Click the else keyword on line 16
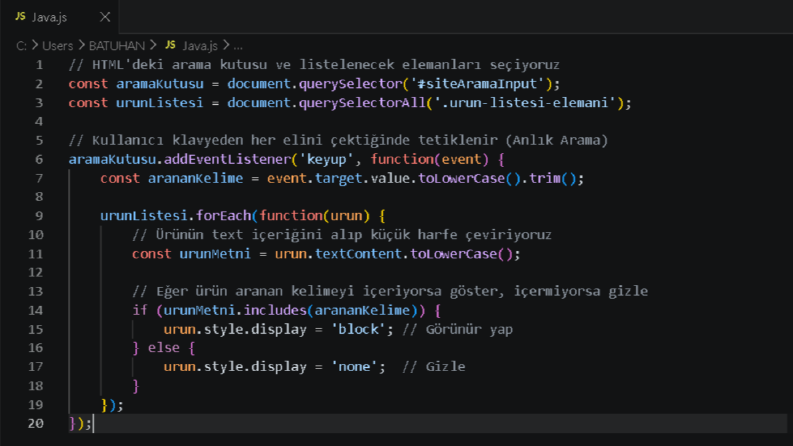Viewport: 793px width, 446px height. pyautogui.click(x=163, y=348)
